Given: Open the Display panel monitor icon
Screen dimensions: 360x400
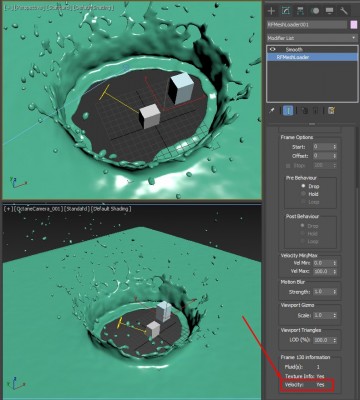Looking at the screenshot, I should [329, 11].
